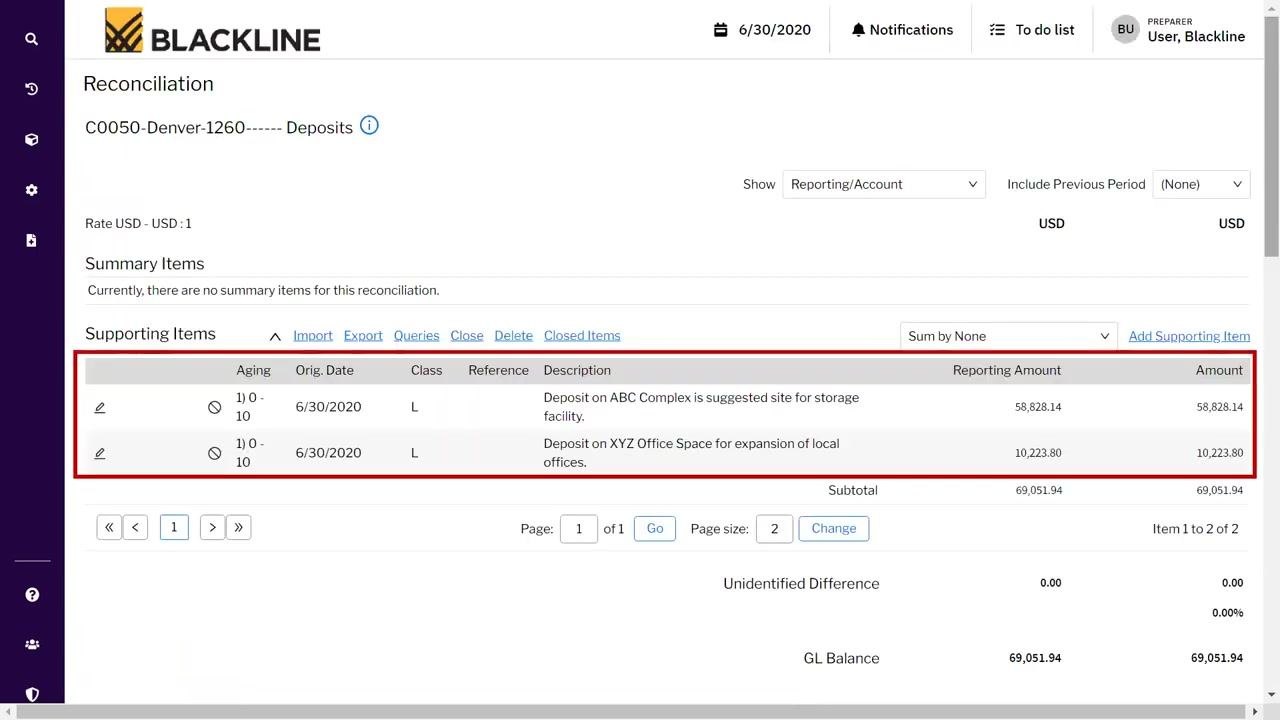Focus the Page size input field
This screenshot has height=720, width=1280.
pos(775,529)
